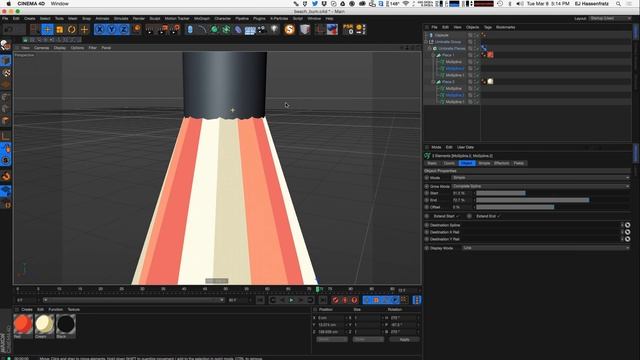Collapse the Umbrella Pieces group
This screenshot has width=640, height=360.
(429, 49)
